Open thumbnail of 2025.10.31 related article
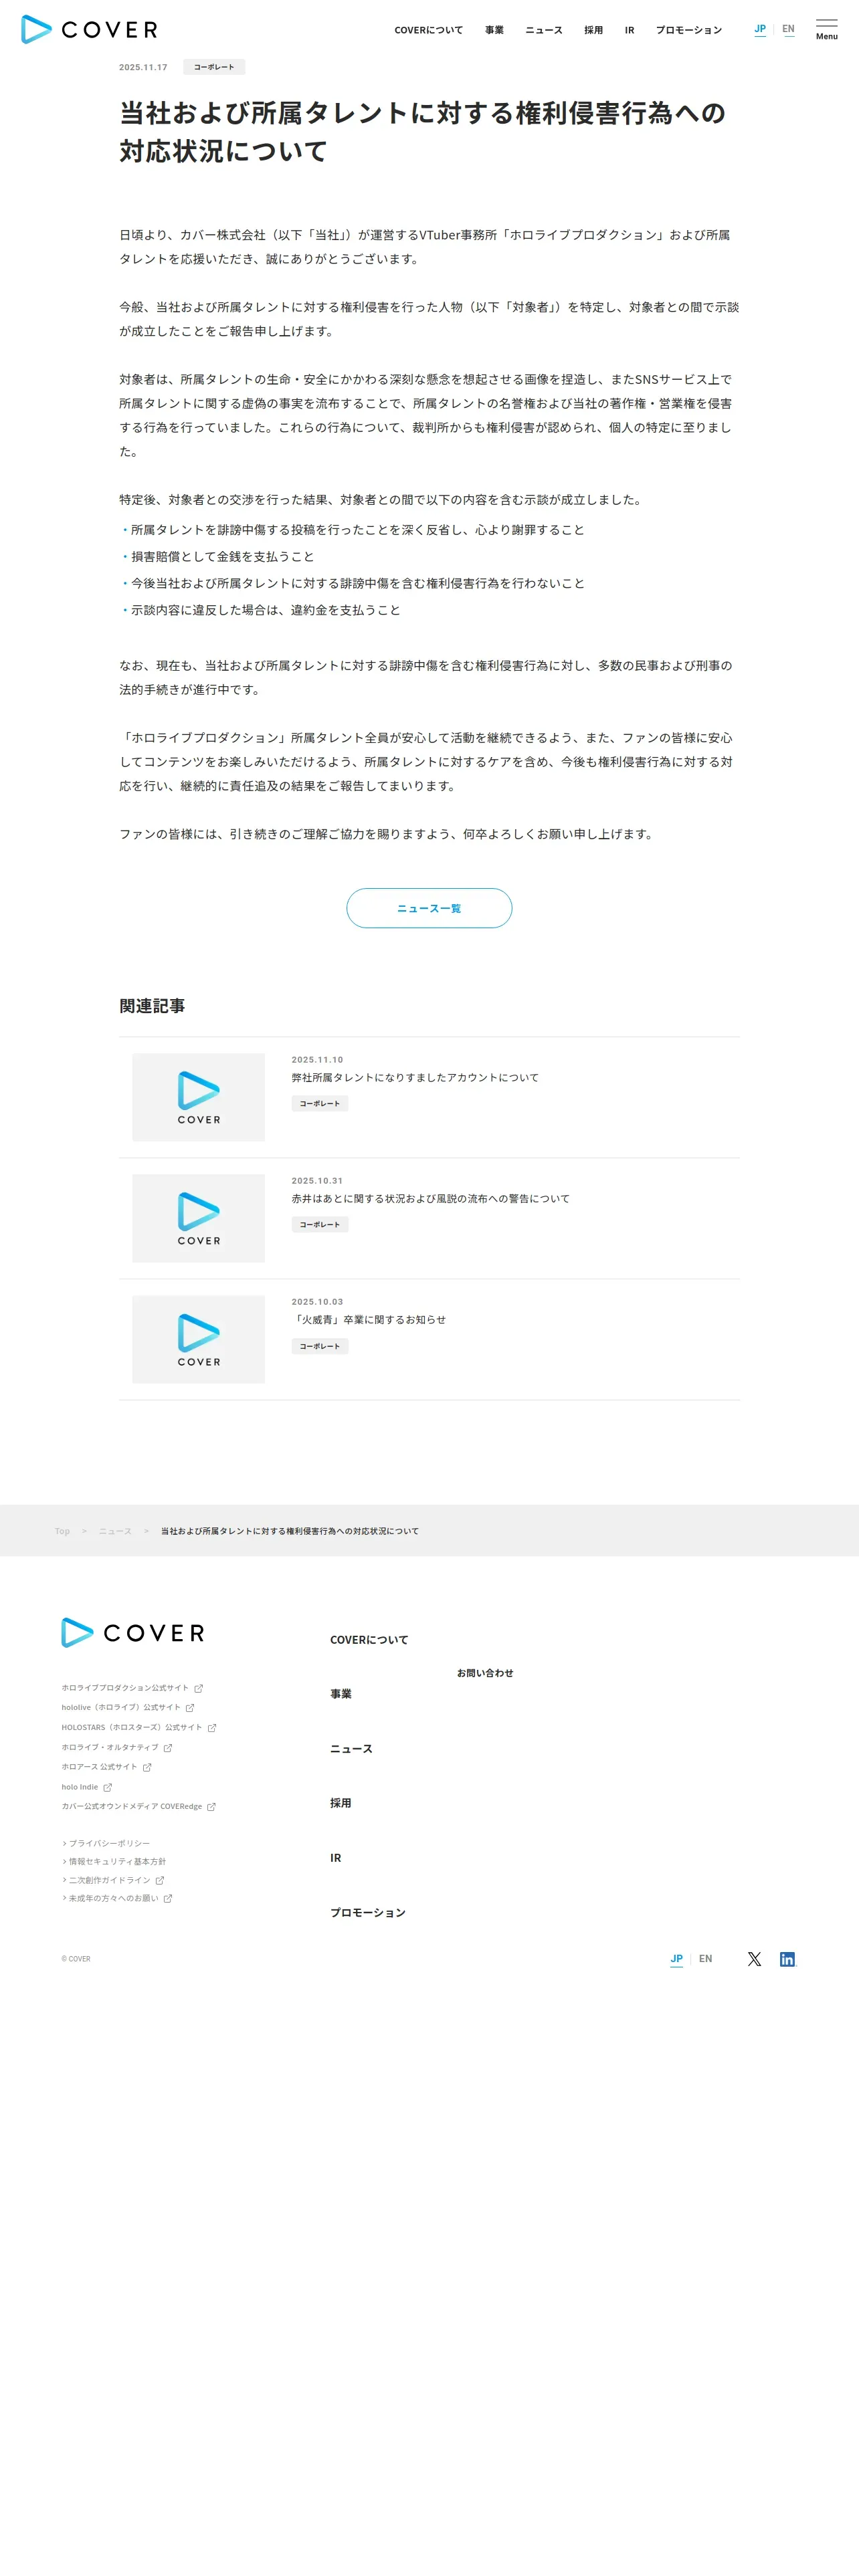This screenshot has width=859, height=2576. pos(198,1218)
